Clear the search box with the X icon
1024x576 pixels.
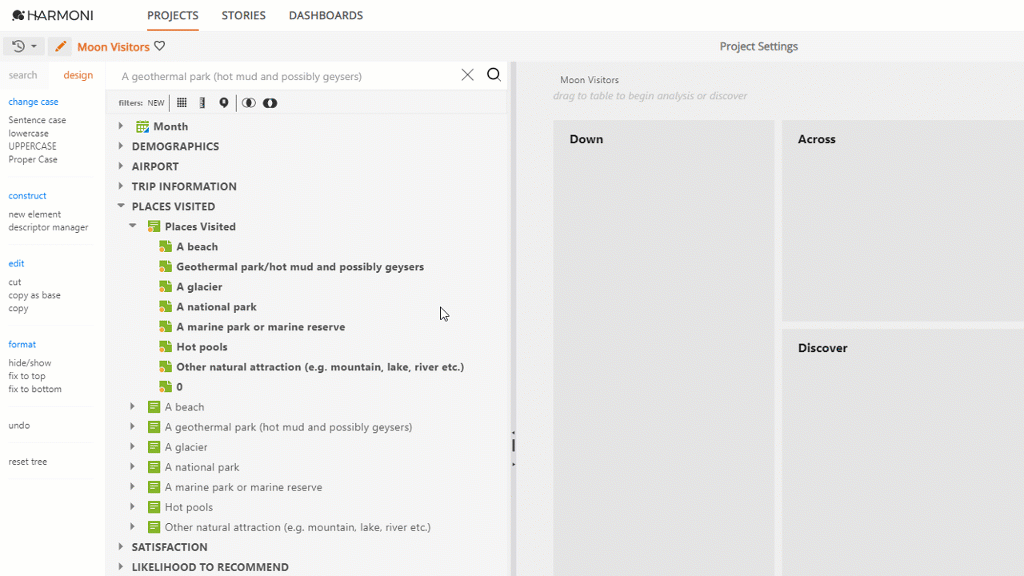468,75
